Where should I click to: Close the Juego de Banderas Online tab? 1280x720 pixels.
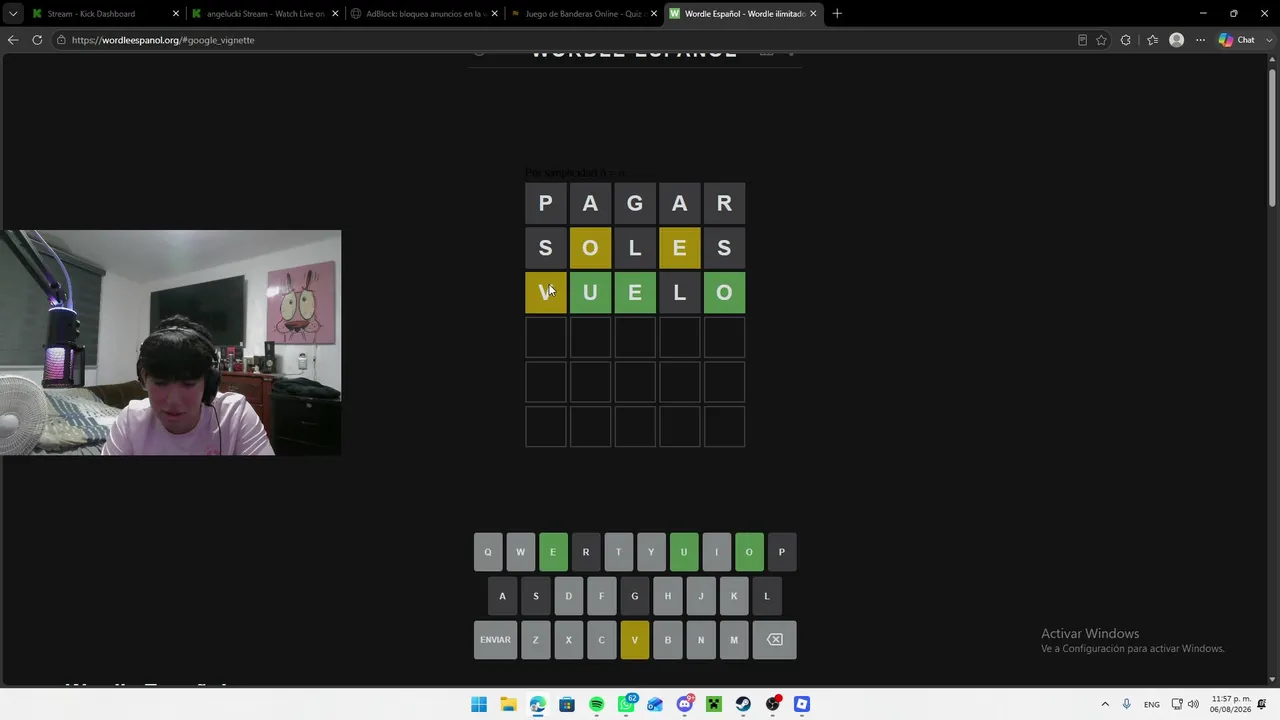coord(654,14)
